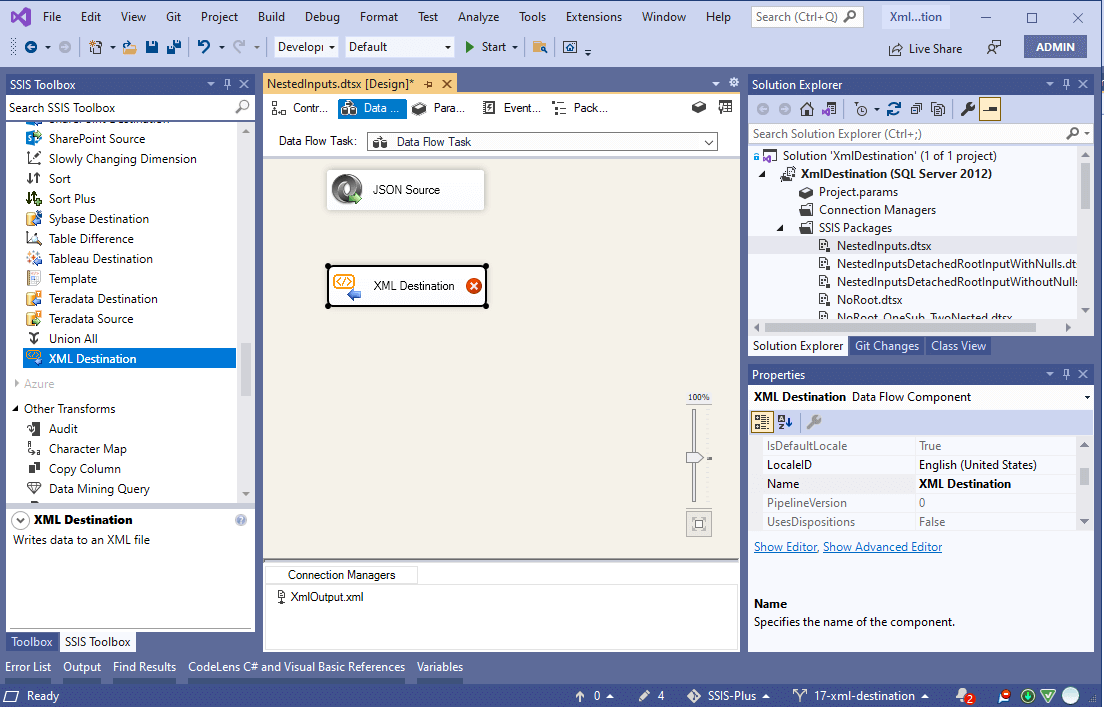The width and height of the screenshot is (1104, 707).
Task: Open the Data Flow Task dropdown
Action: [x=542, y=142]
